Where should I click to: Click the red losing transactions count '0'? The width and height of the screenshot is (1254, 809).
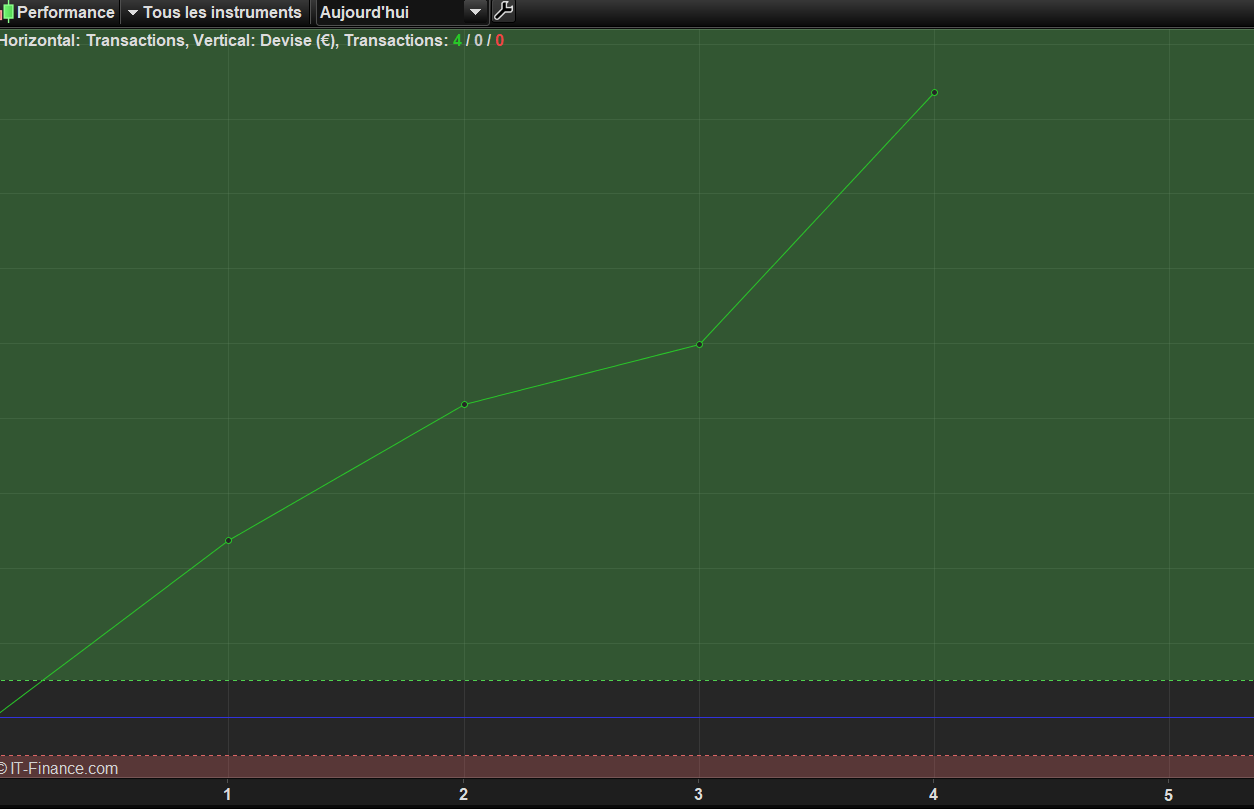click(x=500, y=41)
